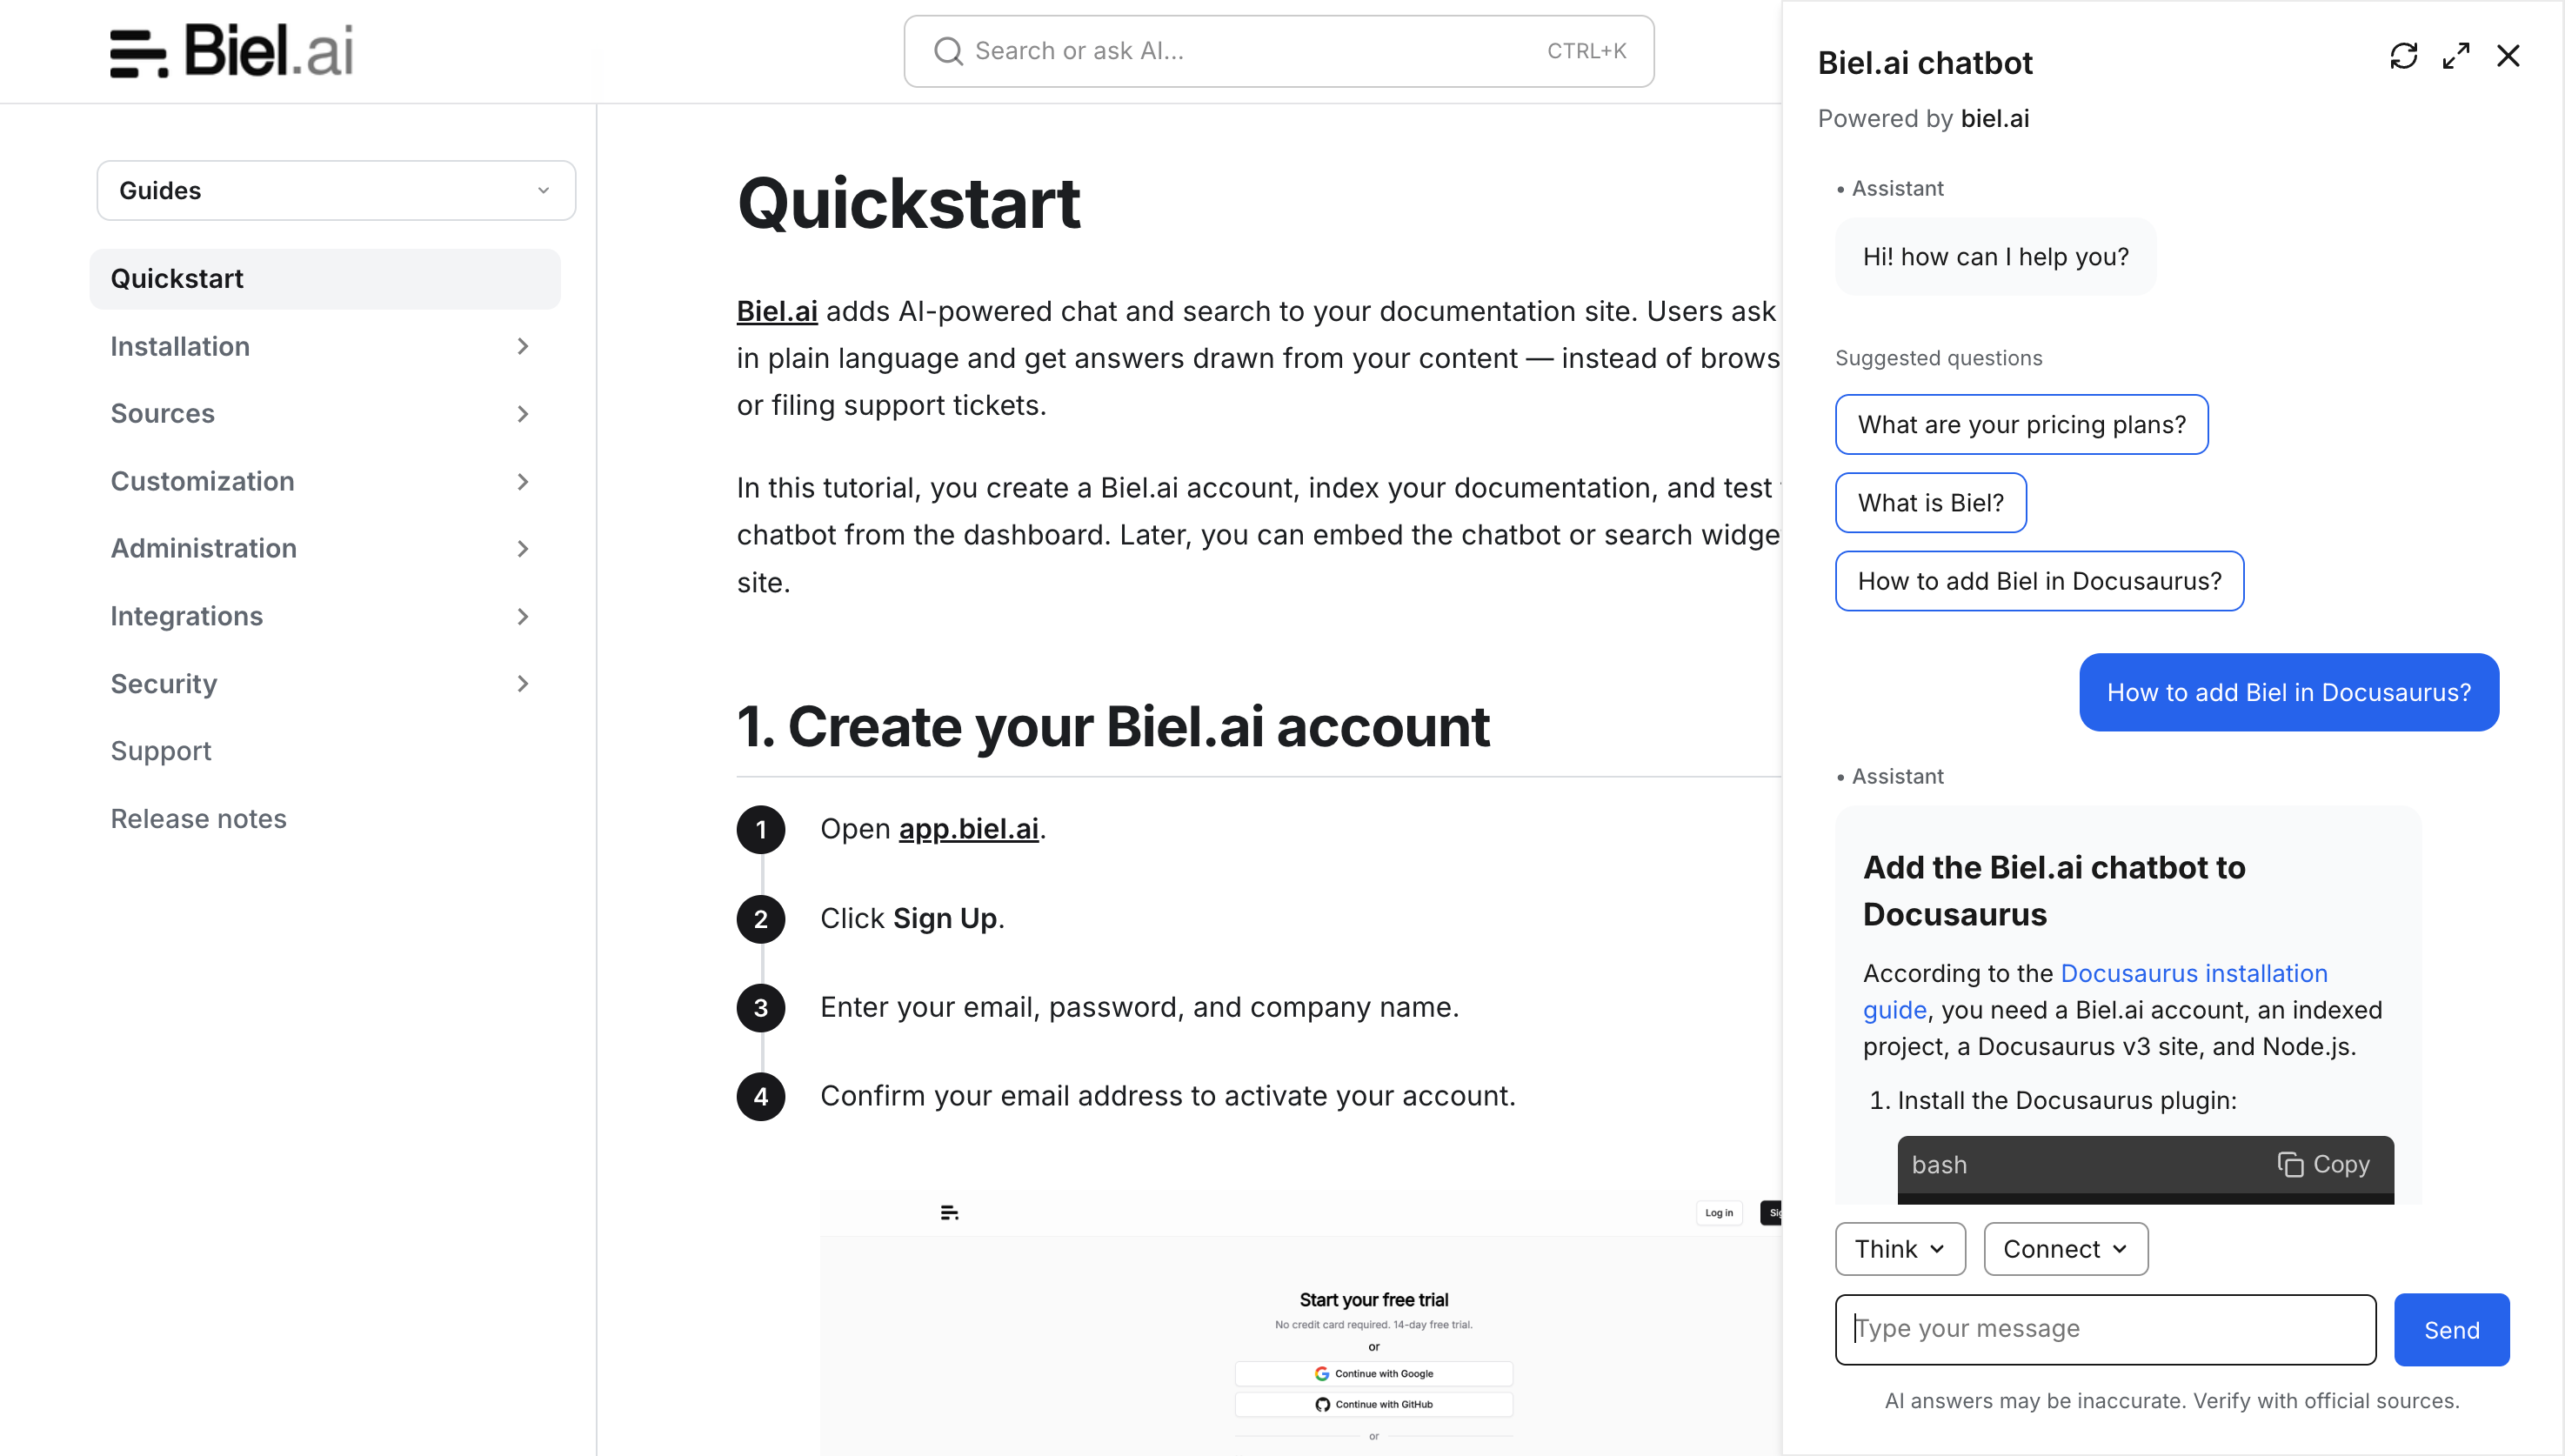This screenshot has width=2565, height=1456.
Task: Reset the chat with the refresh icon
Action: click(x=2403, y=56)
